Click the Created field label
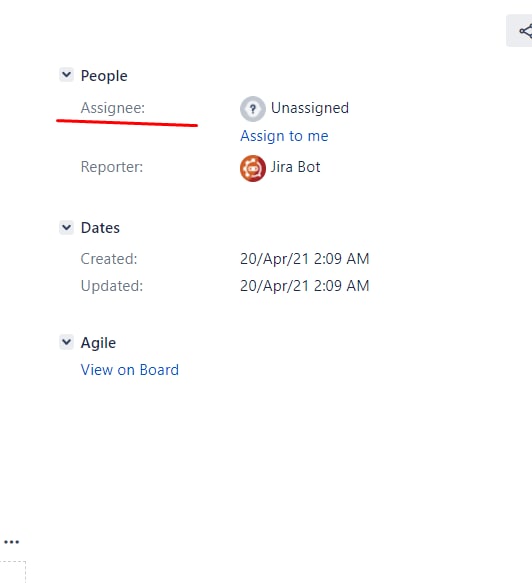This screenshot has width=532, height=583. 109,259
